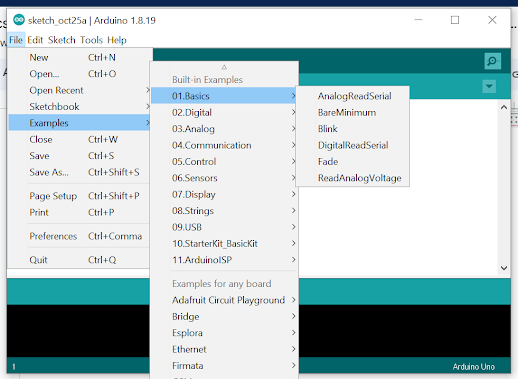Viewport: 518px width, 379px height.
Task: Expand 07.Display examples submenu
Action: point(224,194)
